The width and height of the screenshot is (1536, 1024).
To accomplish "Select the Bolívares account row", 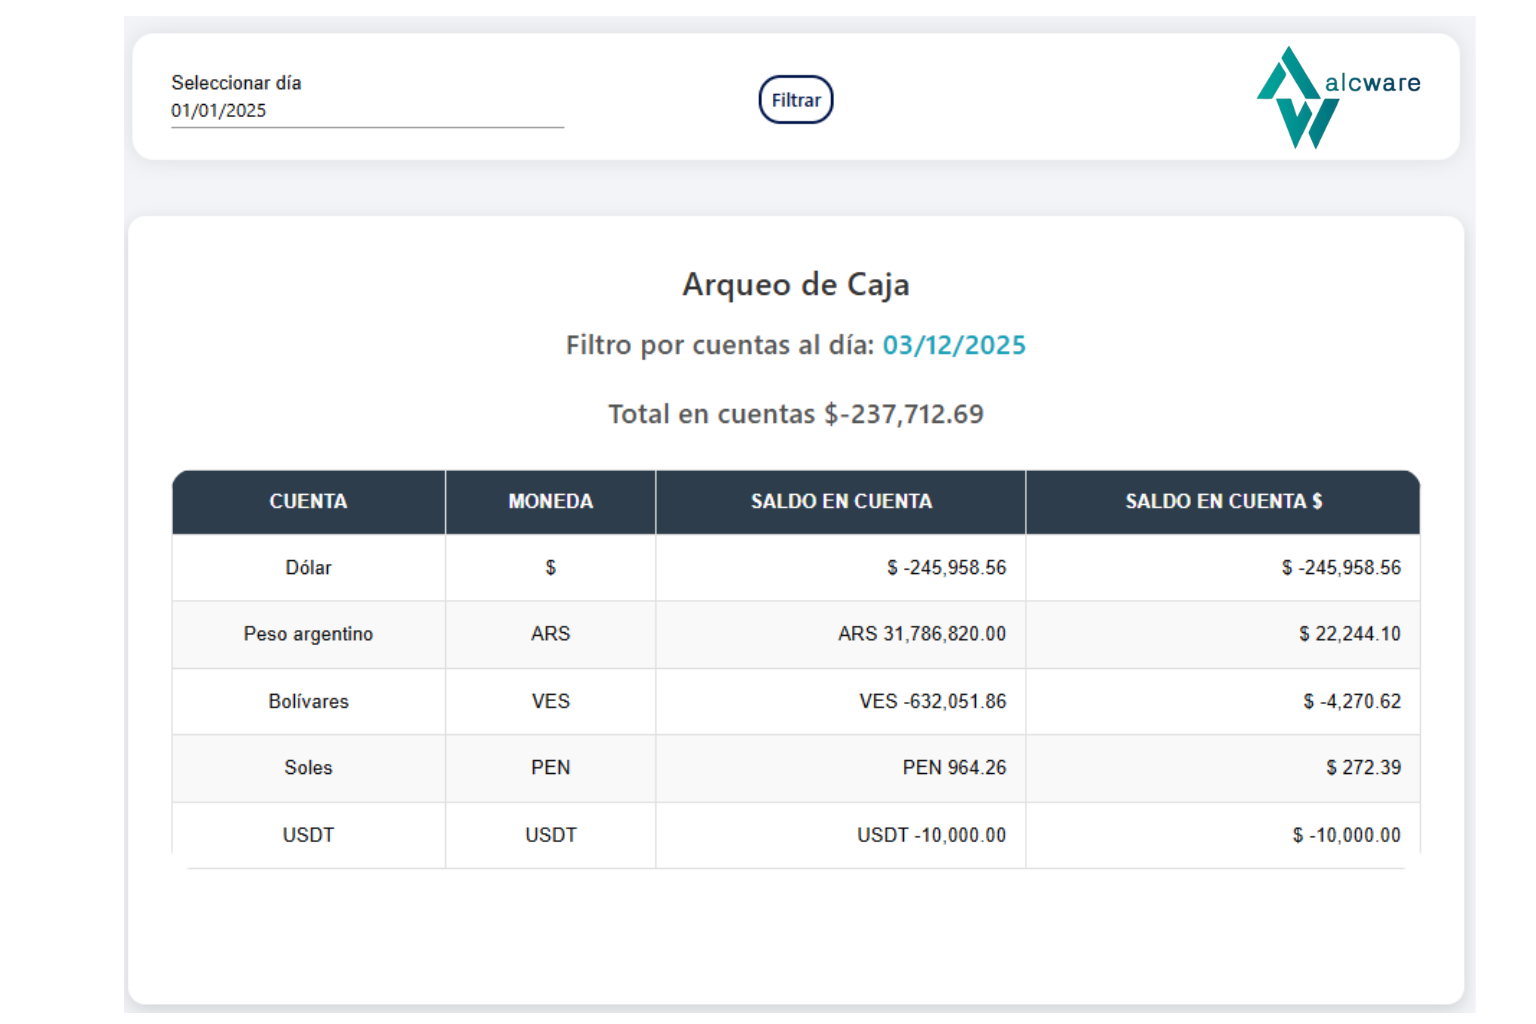I will click(308, 702).
